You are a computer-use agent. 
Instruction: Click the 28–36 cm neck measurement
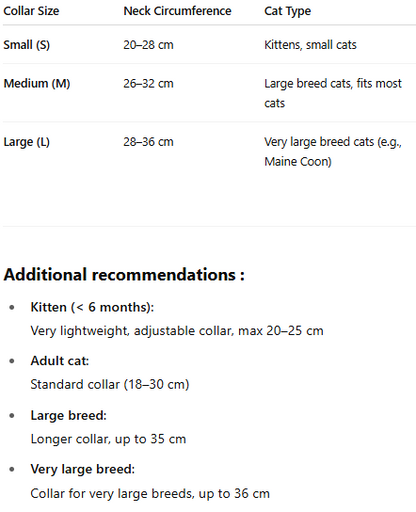pyautogui.click(x=148, y=142)
